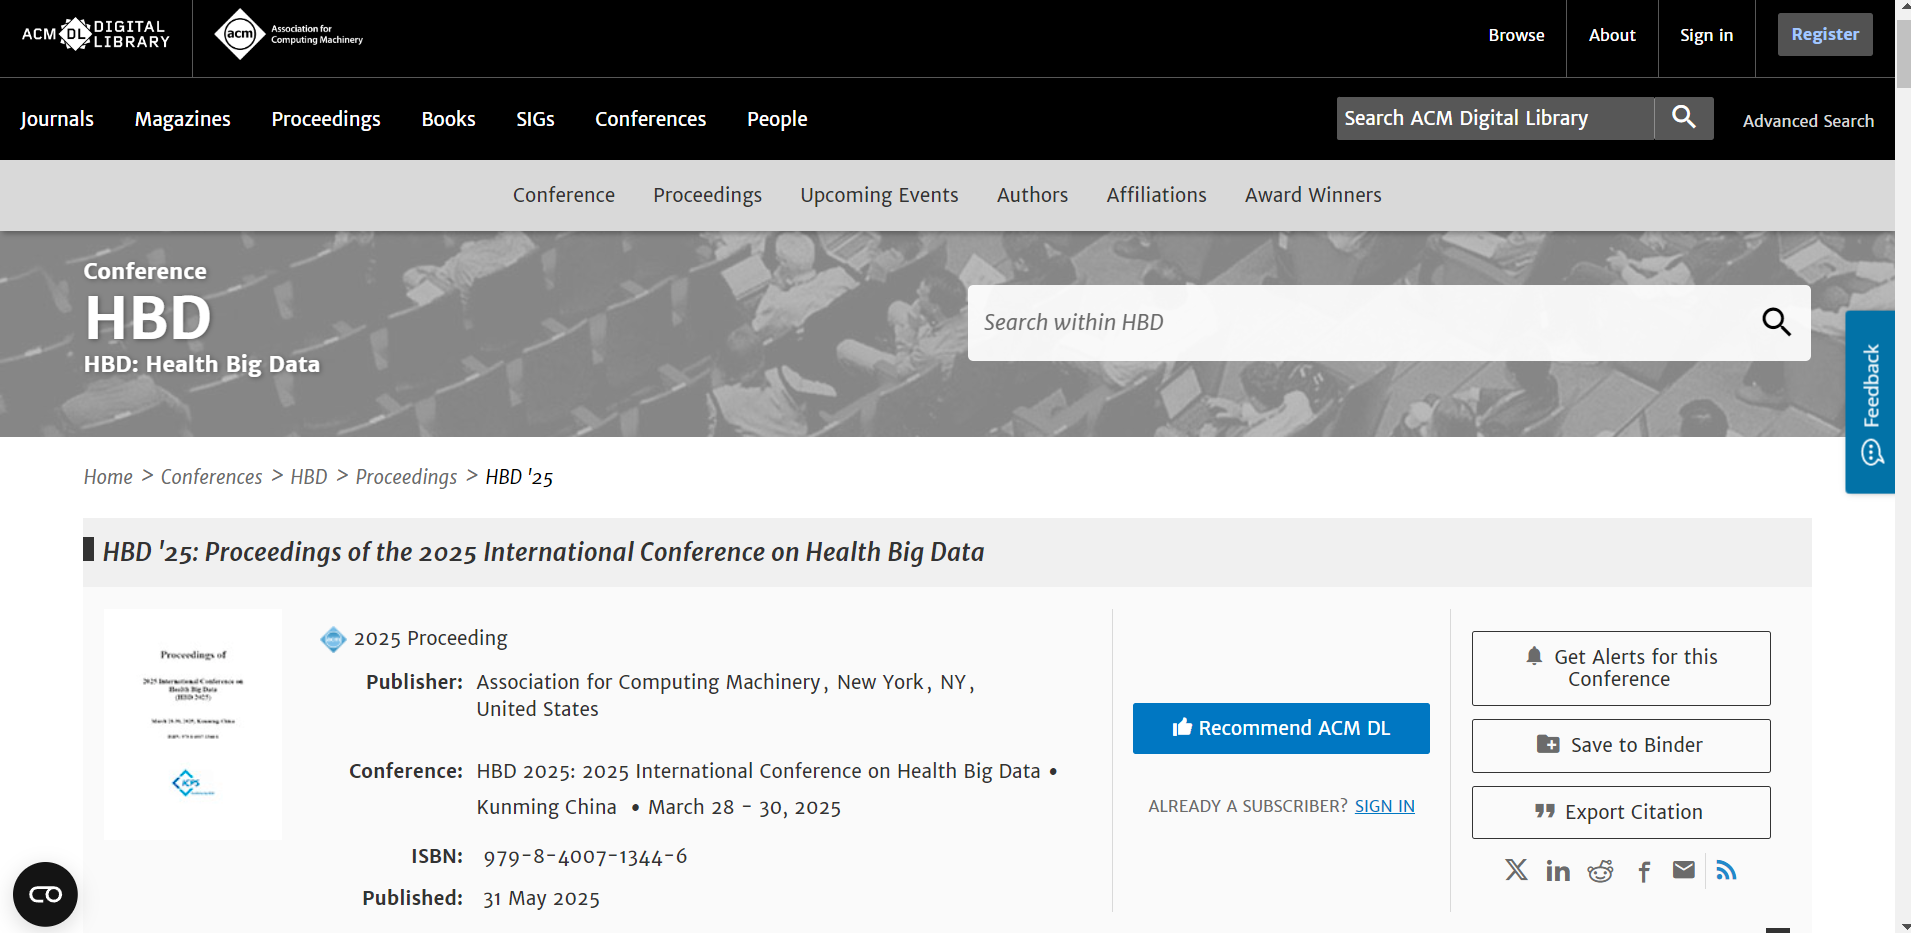Open the About page
1911x933 pixels.
(x=1612, y=35)
